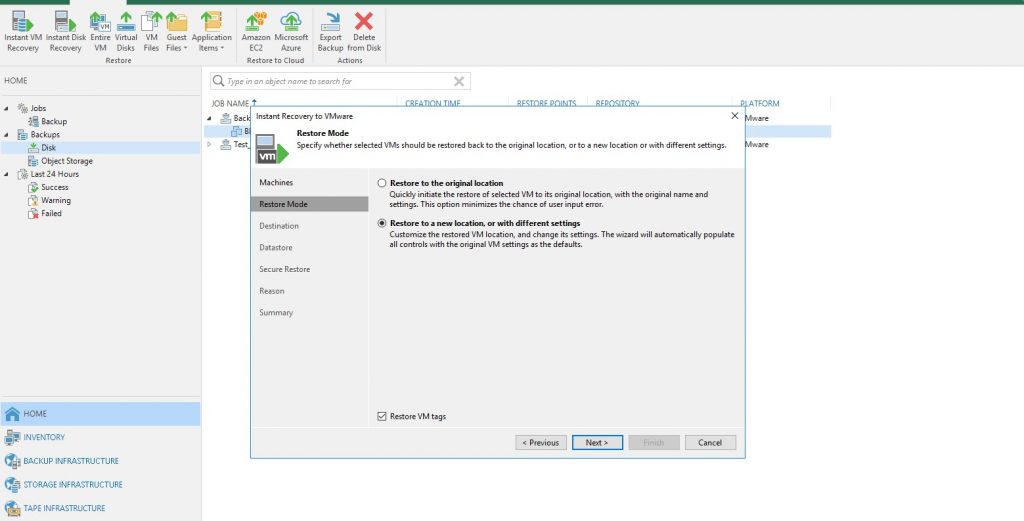Screen dimensions: 1024x521
Task: Select Backups node in tree
Action: point(44,134)
